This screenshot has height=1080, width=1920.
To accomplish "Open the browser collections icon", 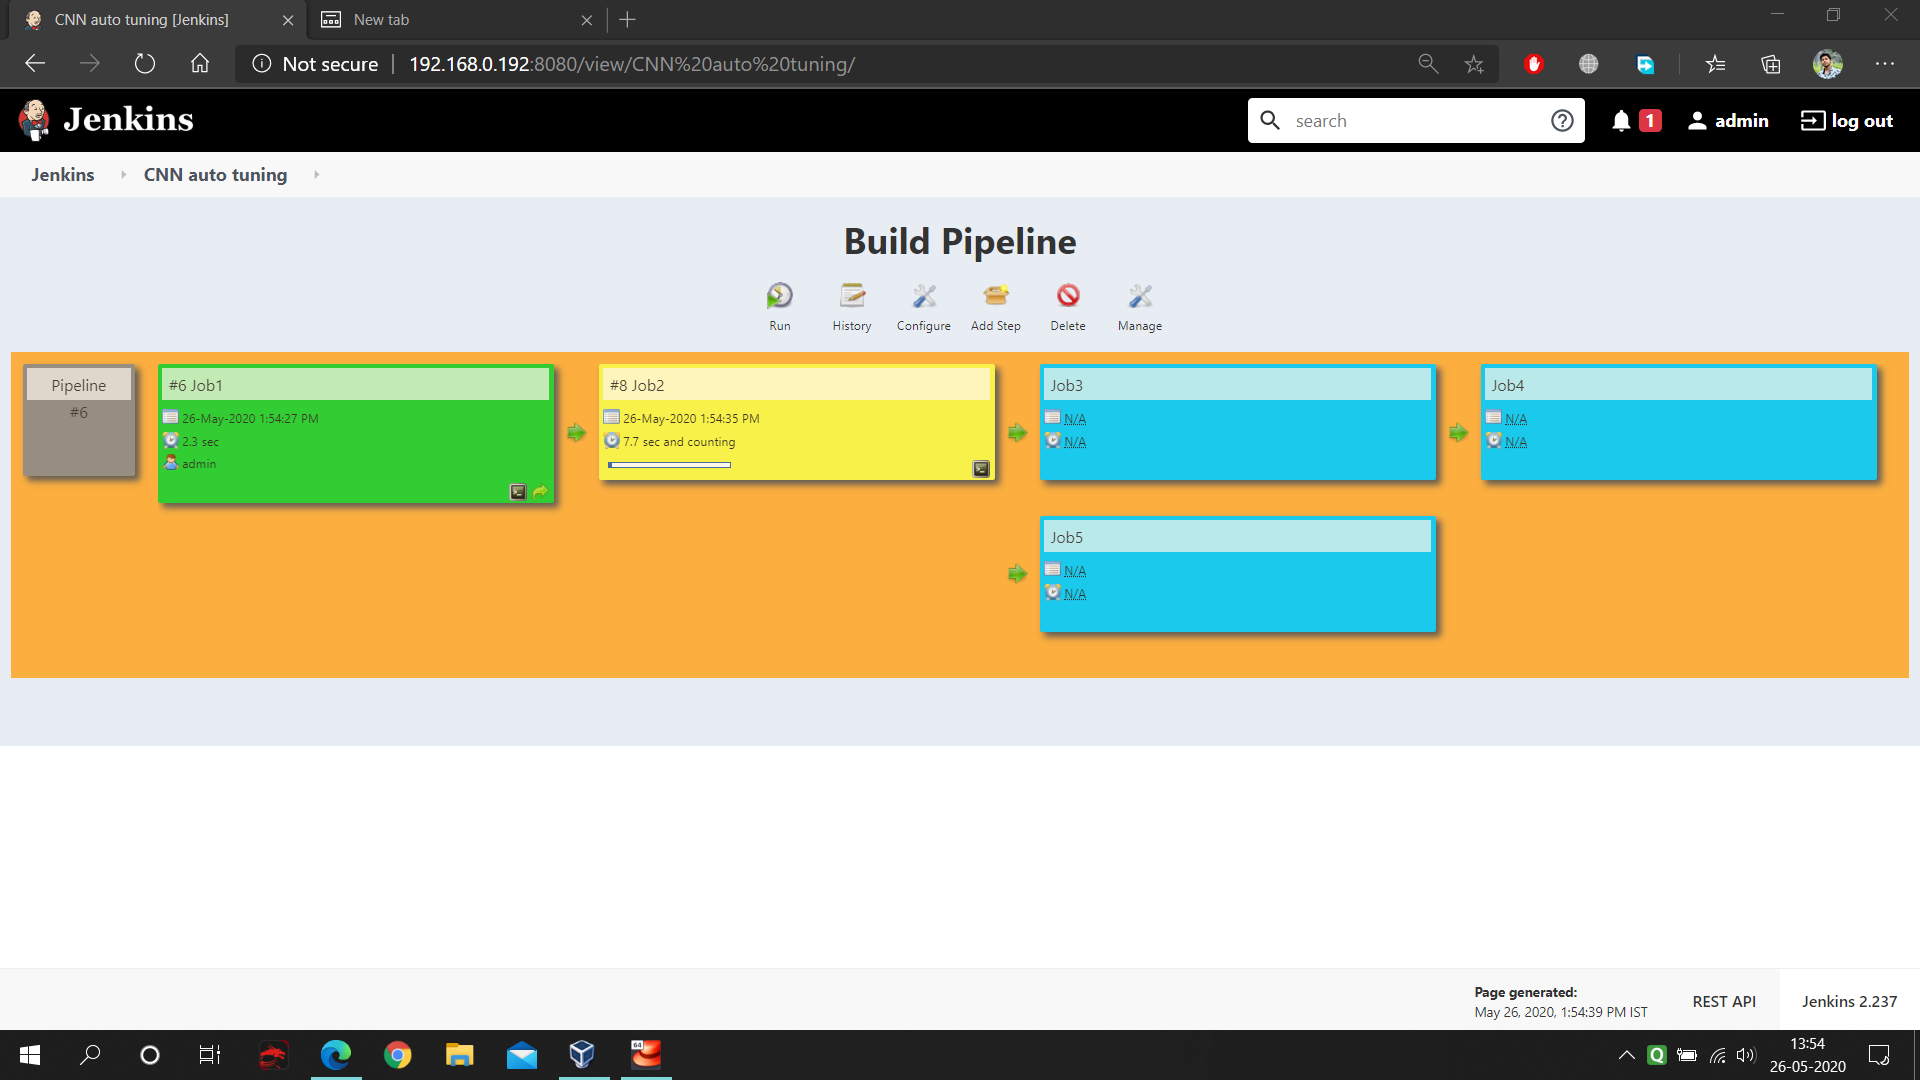I will point(1771,64).
